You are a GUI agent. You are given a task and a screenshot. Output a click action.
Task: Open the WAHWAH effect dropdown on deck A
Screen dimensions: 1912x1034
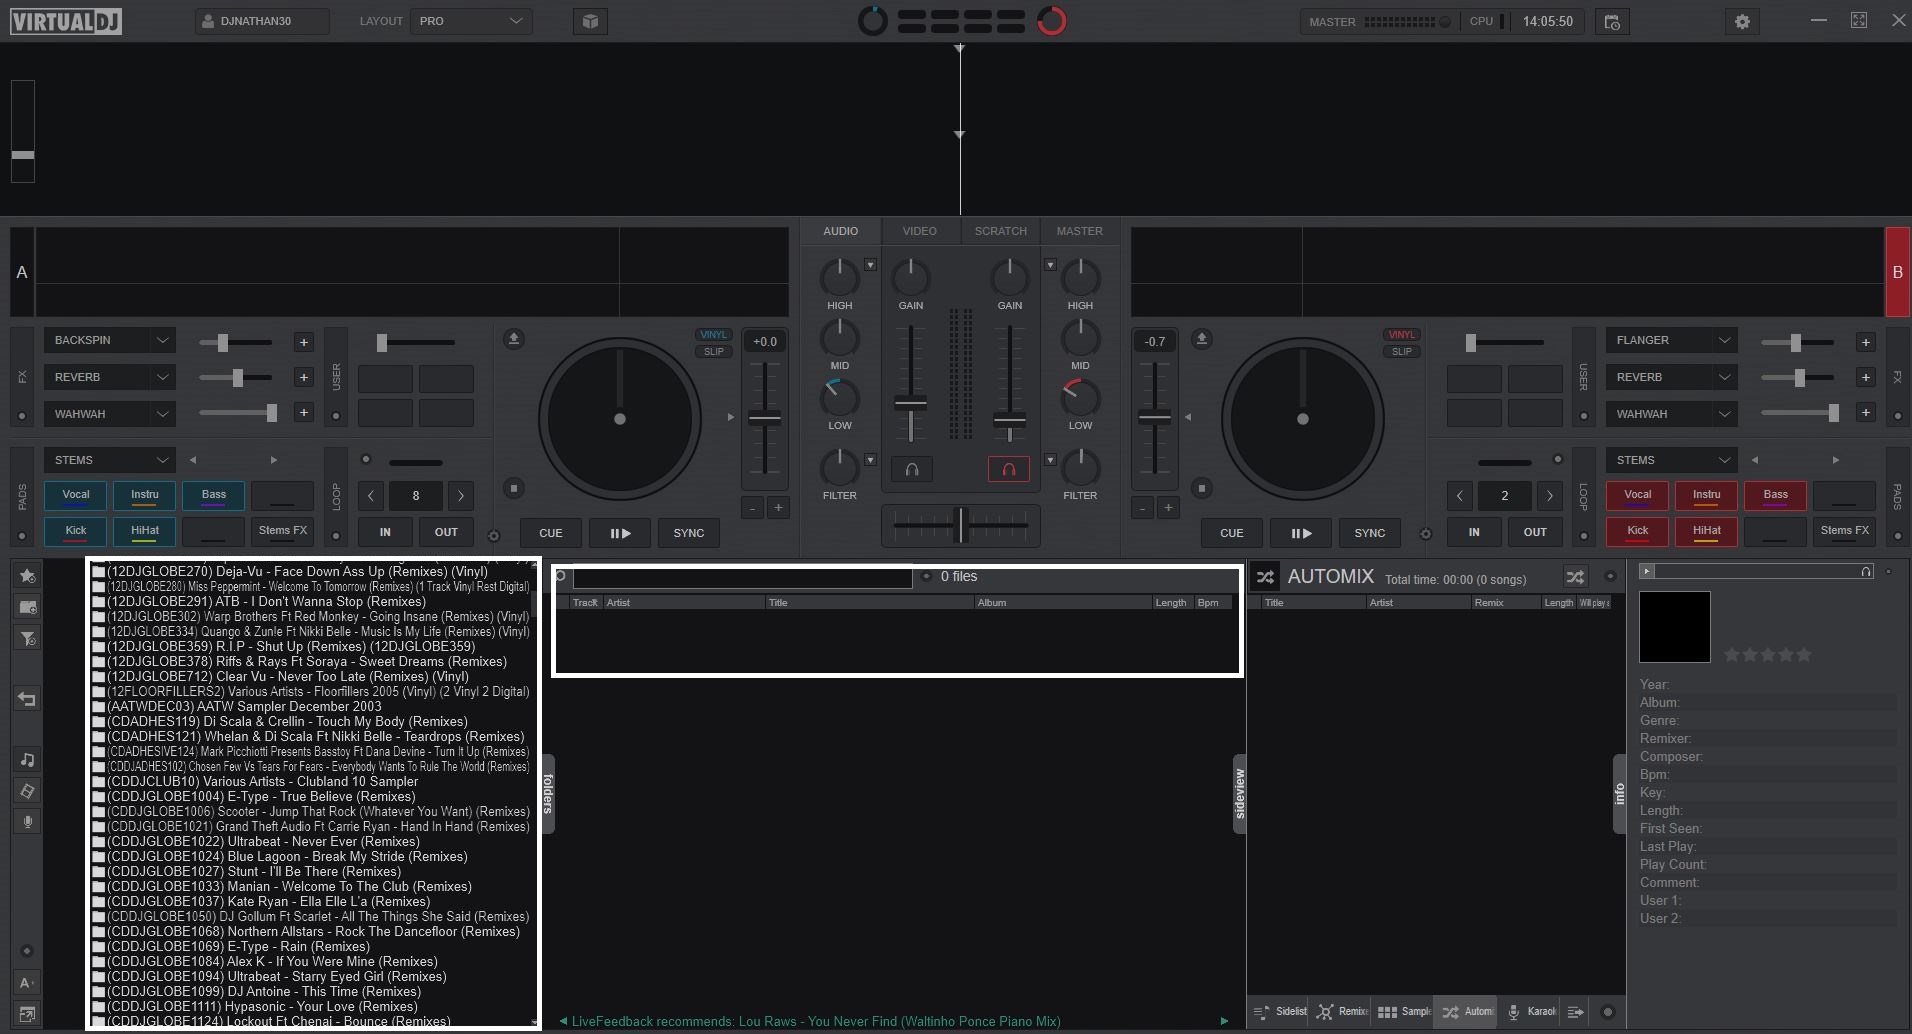110,414
